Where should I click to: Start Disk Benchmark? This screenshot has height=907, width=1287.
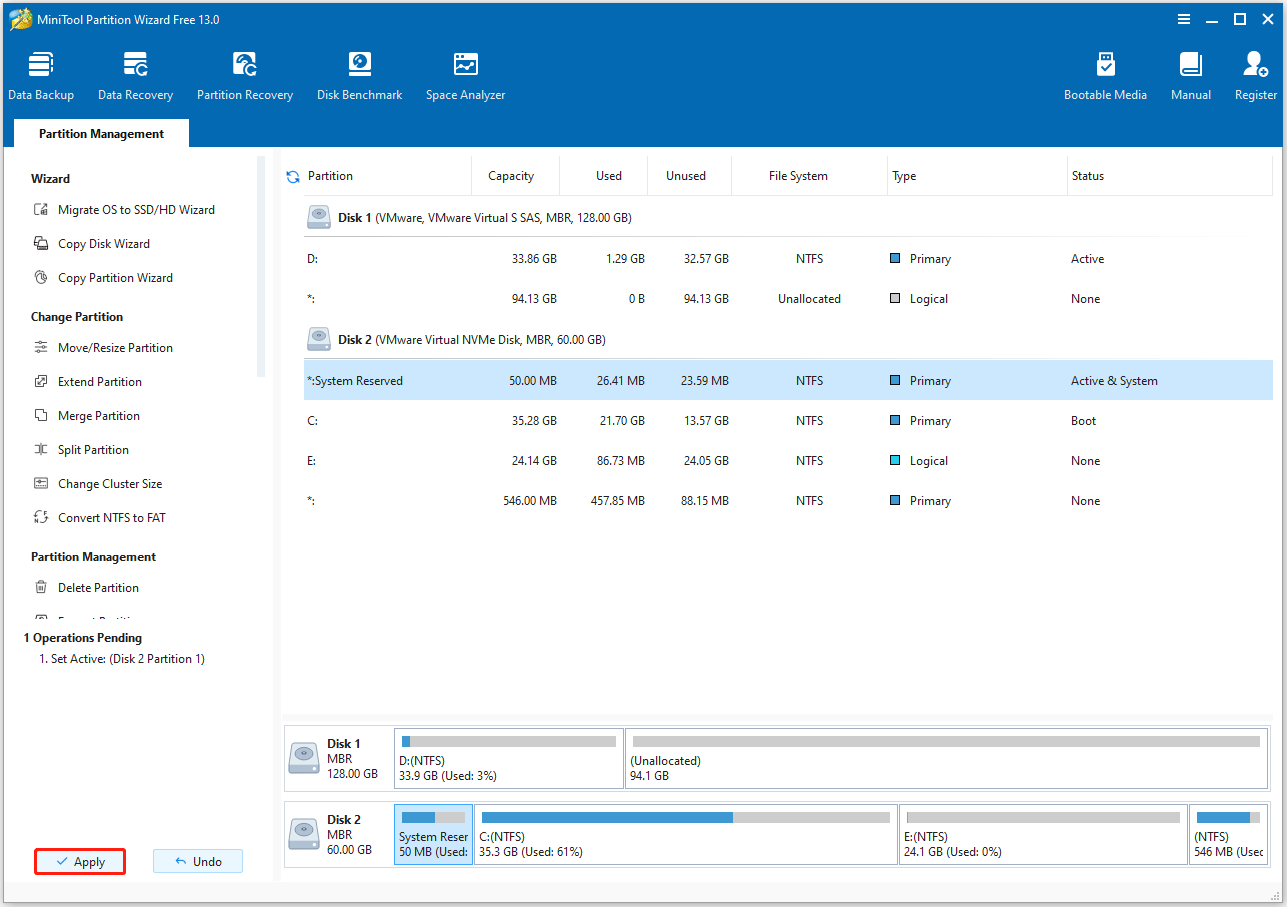point(359,73)
